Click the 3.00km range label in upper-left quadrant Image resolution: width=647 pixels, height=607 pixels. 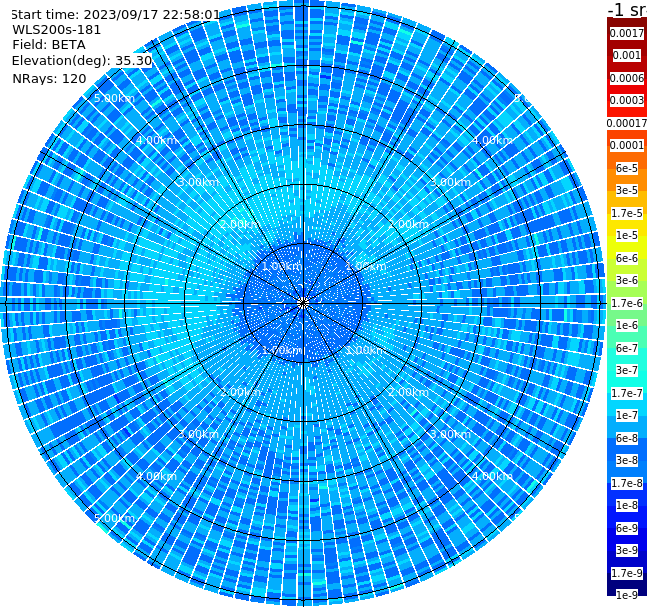pyautogui.click(x=198, y=182)
